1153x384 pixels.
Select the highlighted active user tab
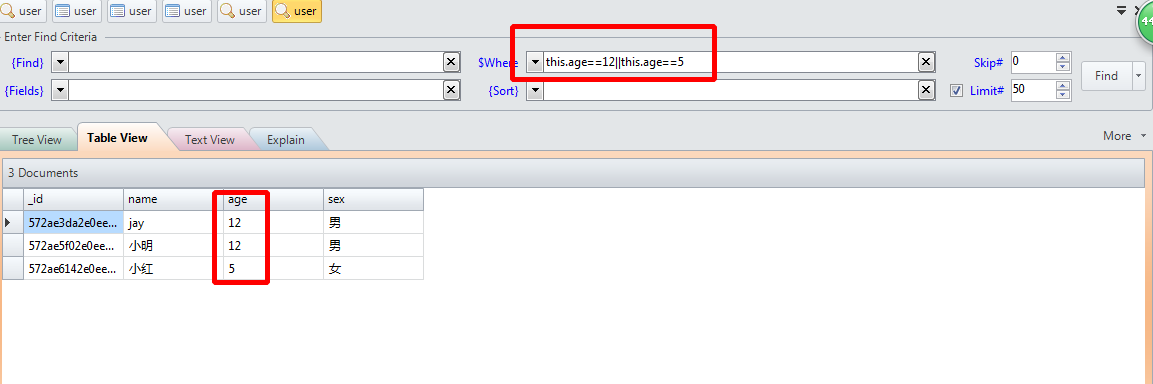[x=296, y=11]
